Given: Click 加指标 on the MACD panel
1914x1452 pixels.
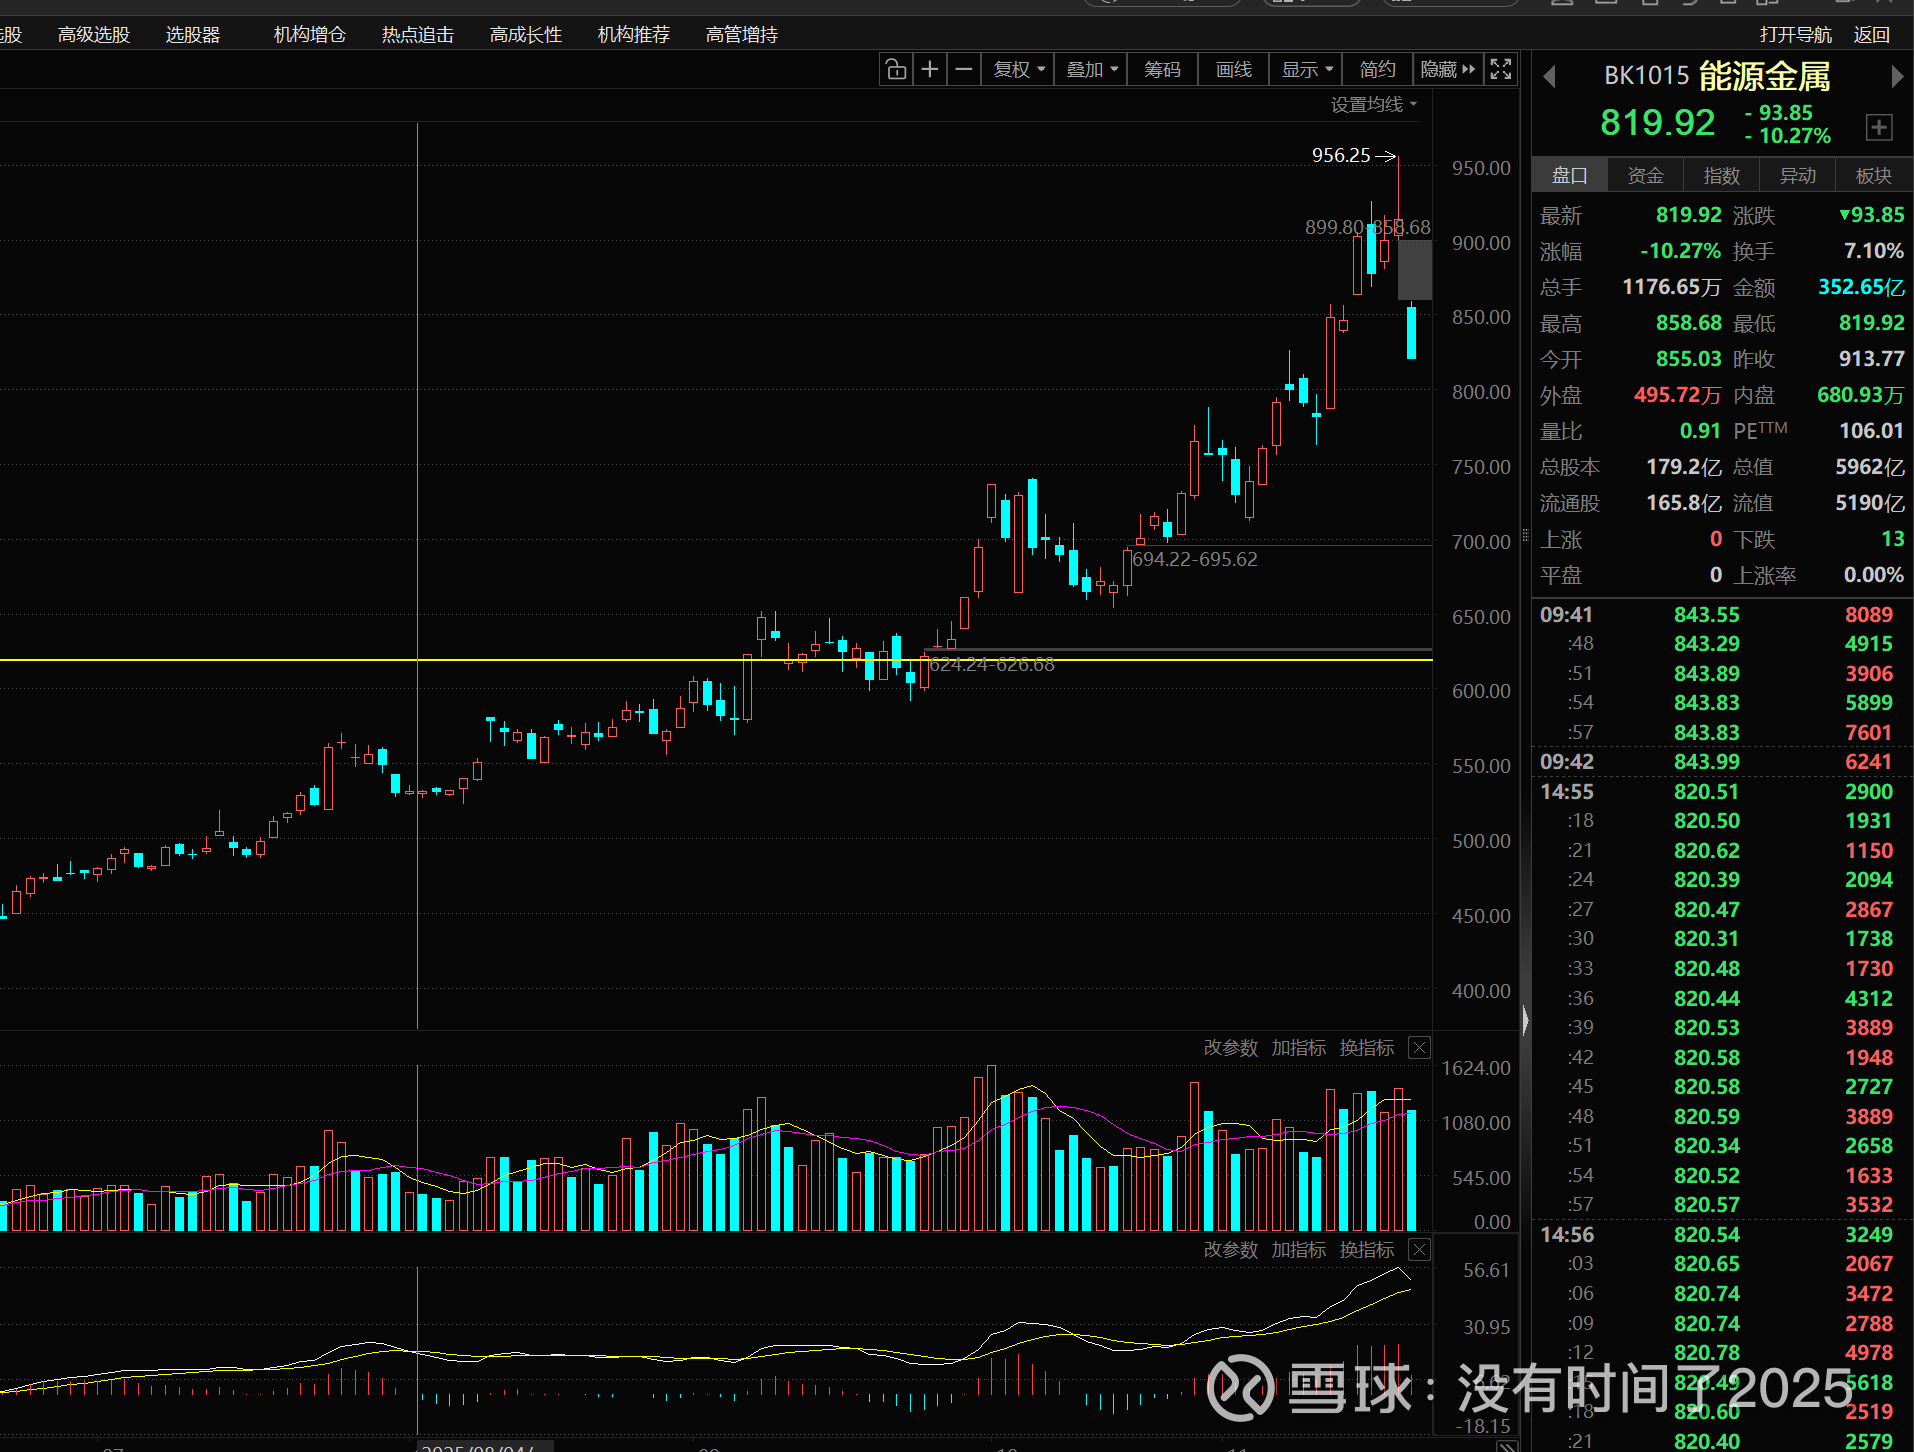Looking at the screenshot, I should coord(1299,1250).
